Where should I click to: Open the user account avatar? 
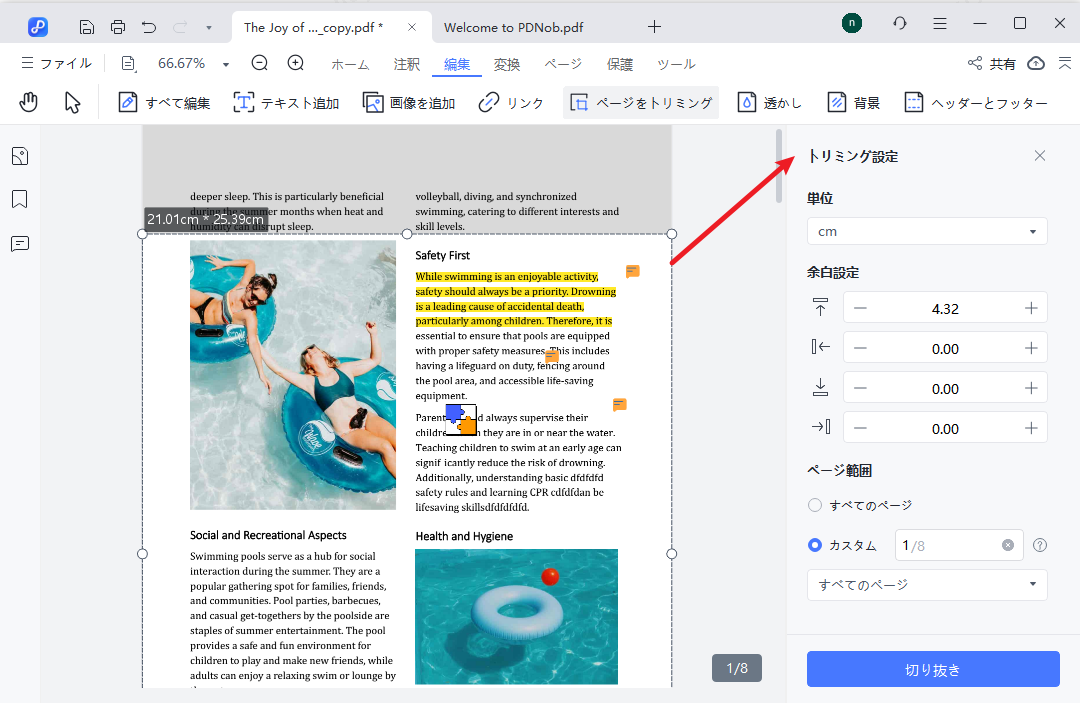pos(852,23)
